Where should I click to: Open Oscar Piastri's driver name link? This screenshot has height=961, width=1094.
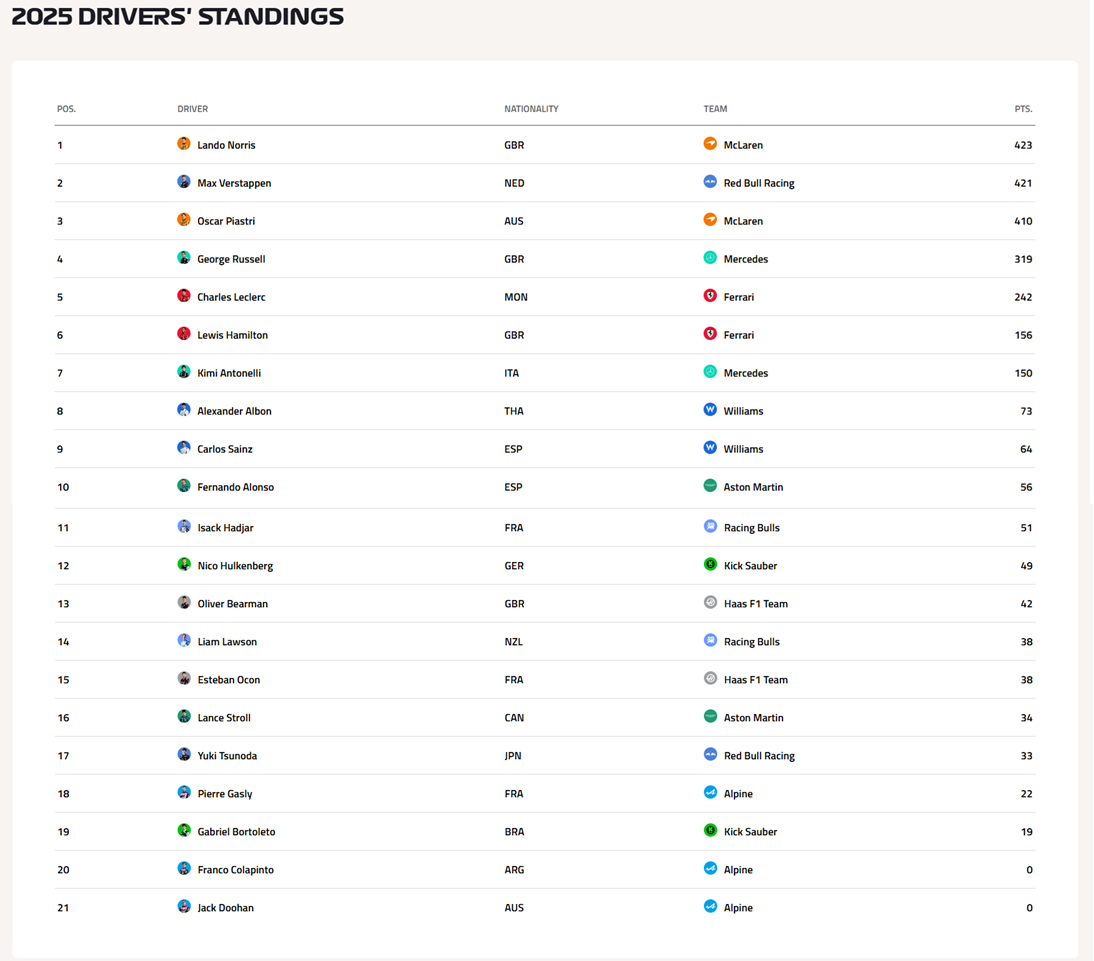pyautogui.click(x=226, y=221)
